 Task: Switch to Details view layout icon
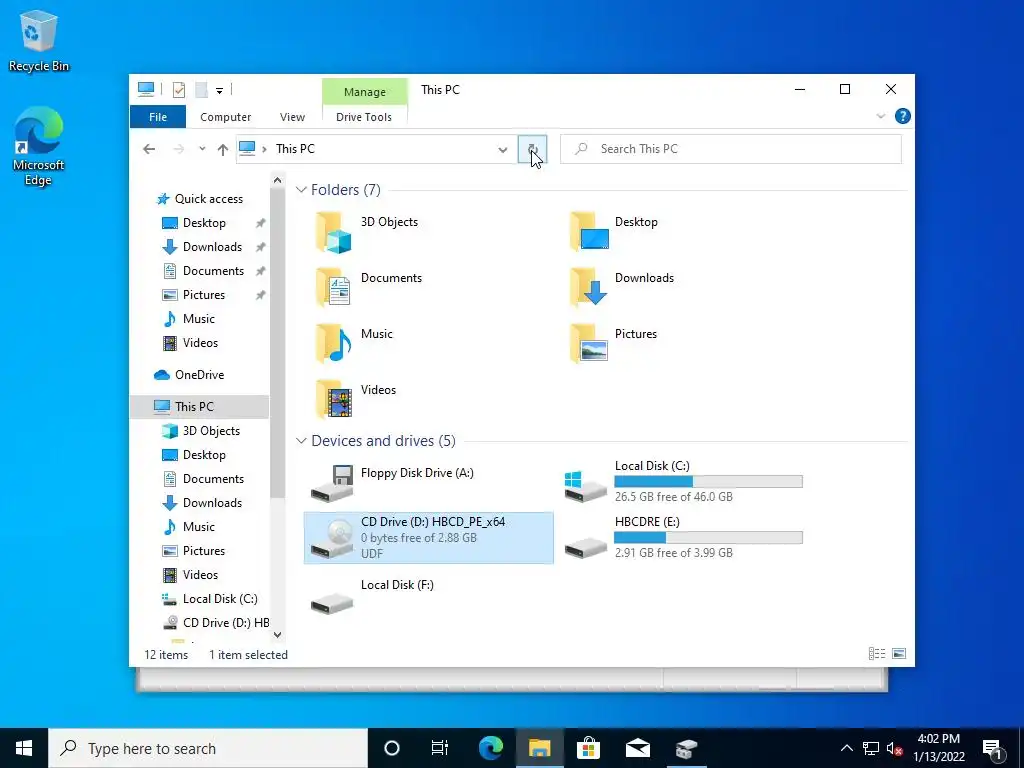pyautogui.click(x=877, y=654)
